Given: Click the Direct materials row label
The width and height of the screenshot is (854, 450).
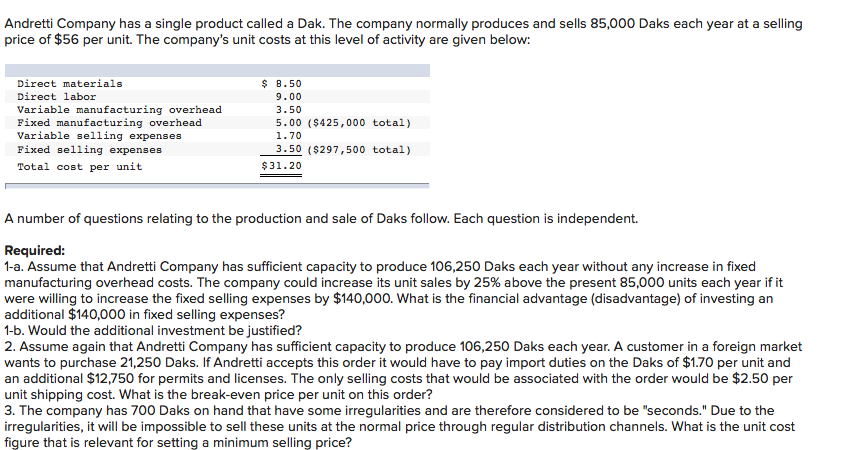Looking at the screenshot, I should [70, 83].
